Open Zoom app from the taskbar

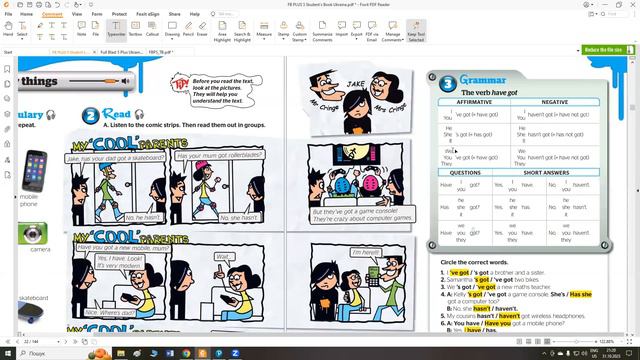[x=235, y=353]
